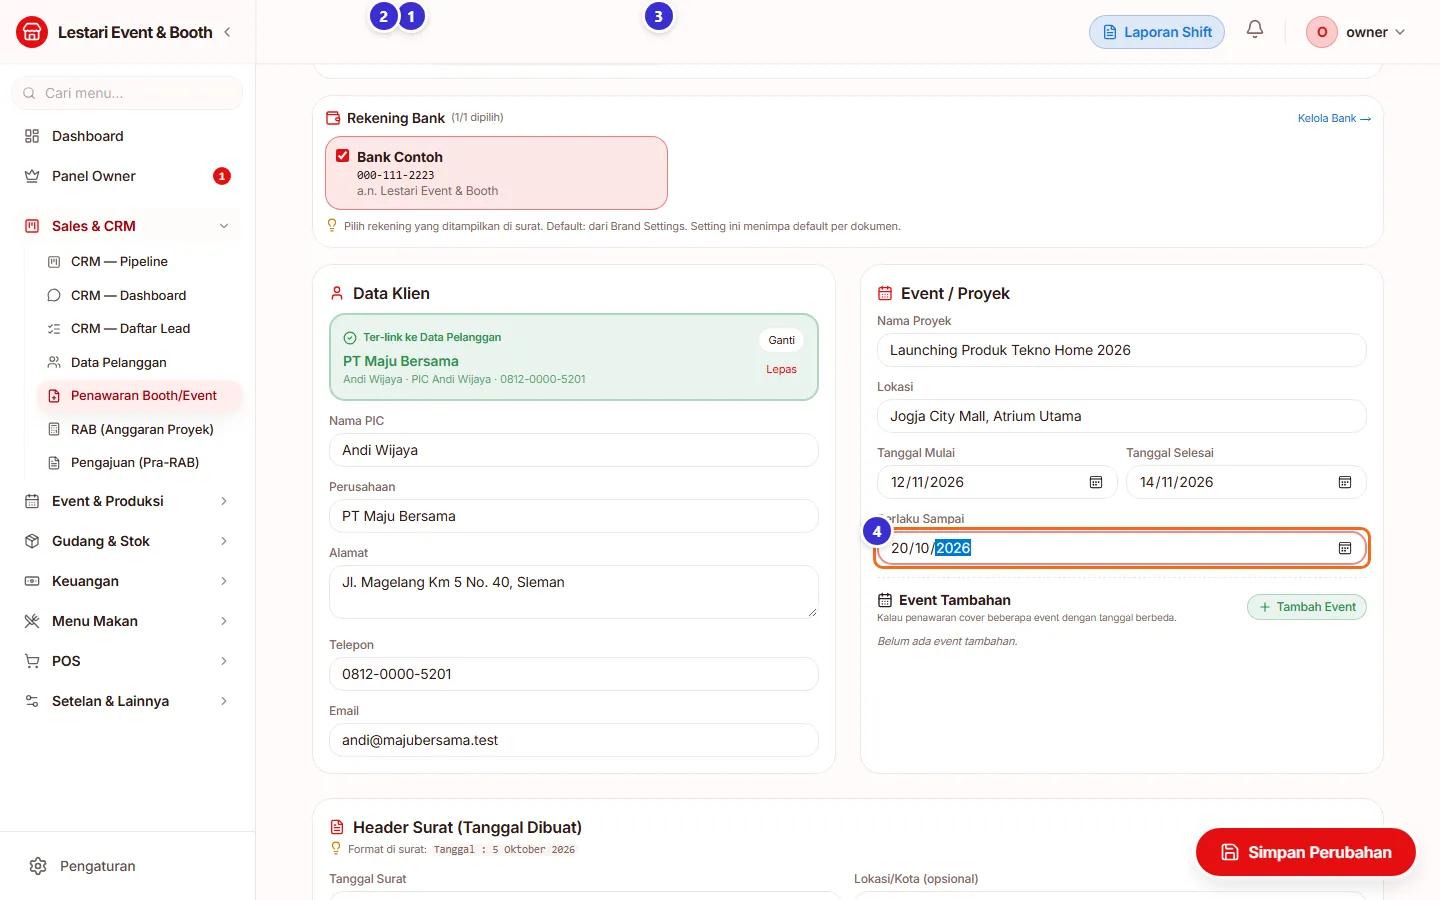Collapse the sidebar with the arrow next to the brand name

[x=228, y=32]
